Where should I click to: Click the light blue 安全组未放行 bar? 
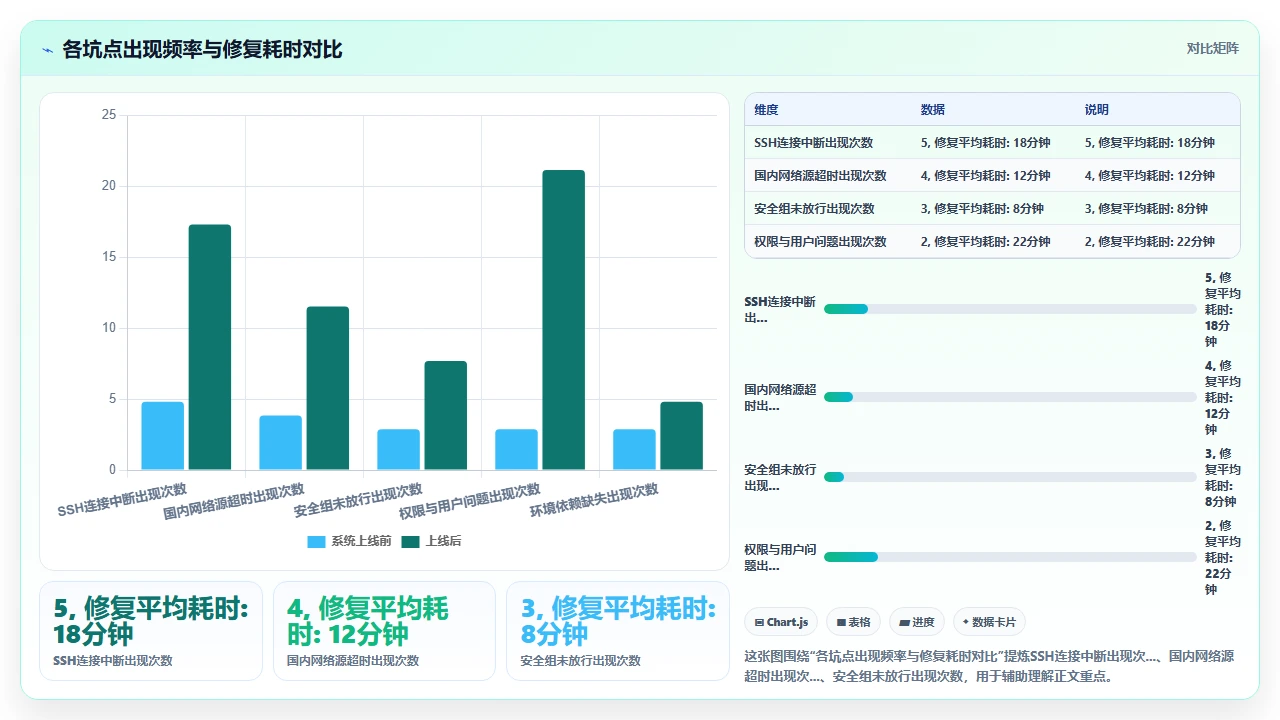coord(399,450)
